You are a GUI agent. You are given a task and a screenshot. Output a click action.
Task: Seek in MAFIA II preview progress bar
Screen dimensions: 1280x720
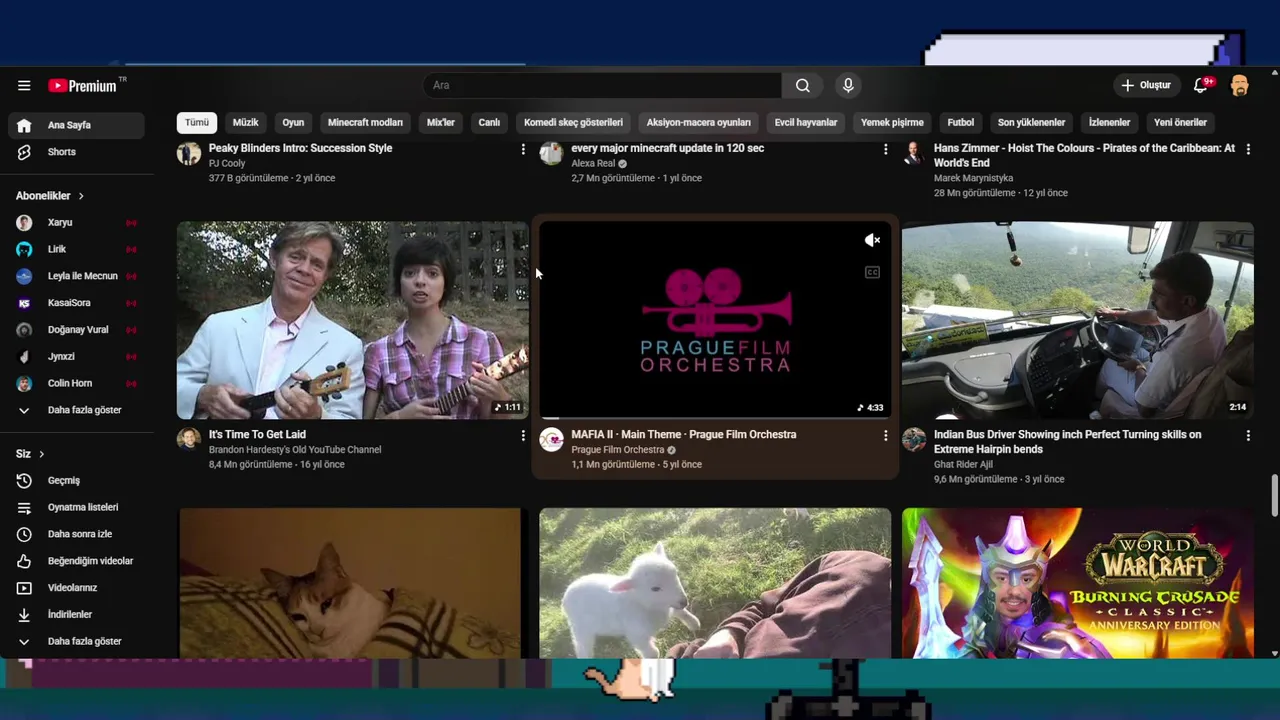point(715,418)
